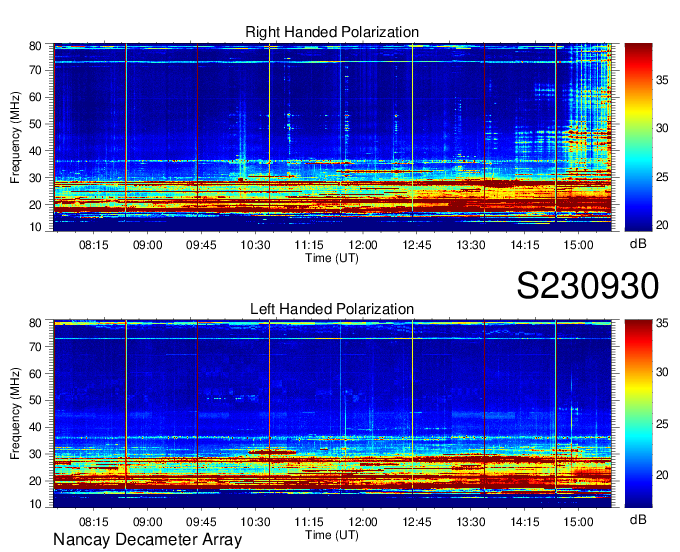Click 14:15 time tick under left-handed chart
This screenshot has width=680, height=552.
point(525,522)
